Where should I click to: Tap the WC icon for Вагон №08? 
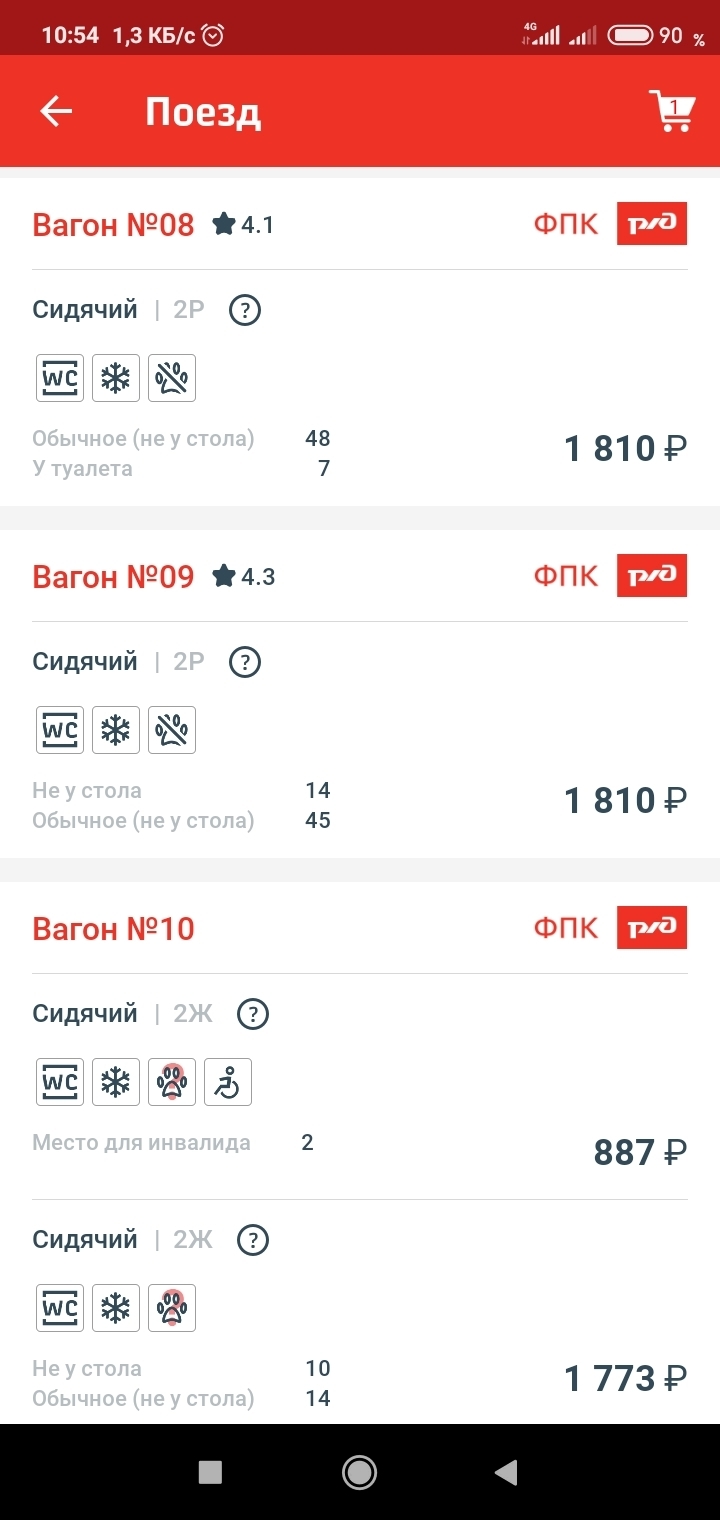tap(60, 378)
